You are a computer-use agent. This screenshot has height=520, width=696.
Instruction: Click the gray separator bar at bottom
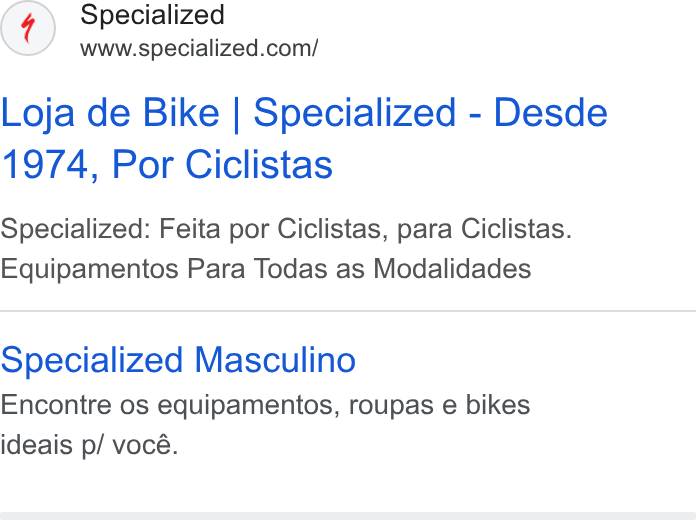348,516
